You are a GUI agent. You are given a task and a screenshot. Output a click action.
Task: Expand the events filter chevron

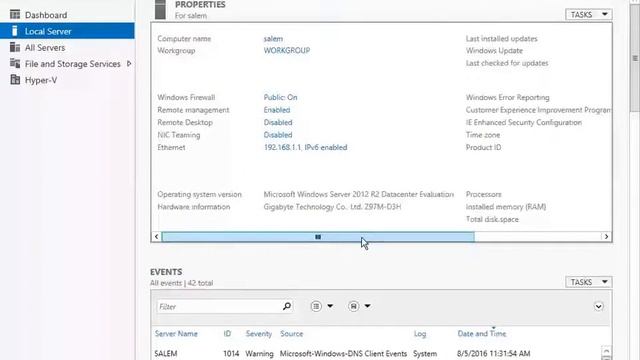[598, 307]
